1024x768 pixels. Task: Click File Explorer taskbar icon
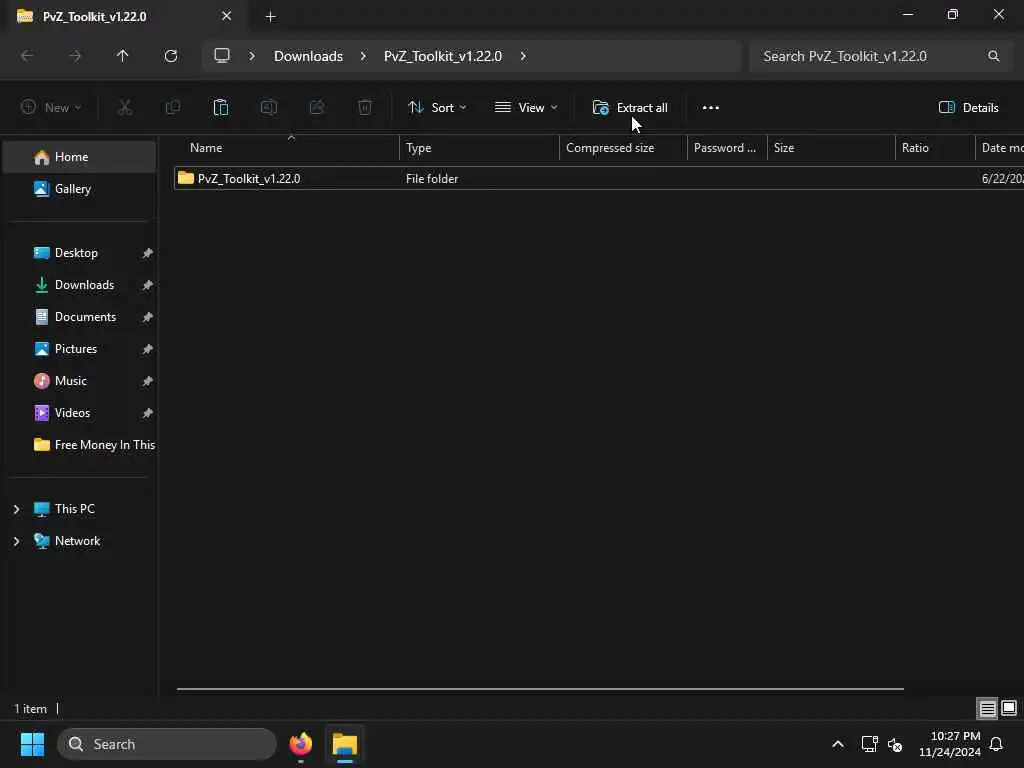click(x=345, y=744)
